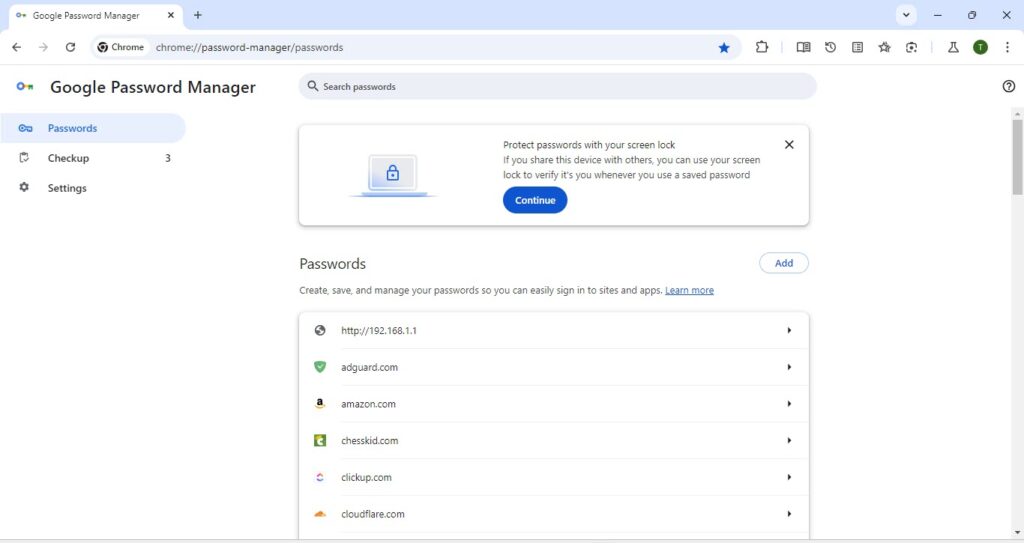
Task: Open Settings in the sidebar
Action: (x=93, y=188)
